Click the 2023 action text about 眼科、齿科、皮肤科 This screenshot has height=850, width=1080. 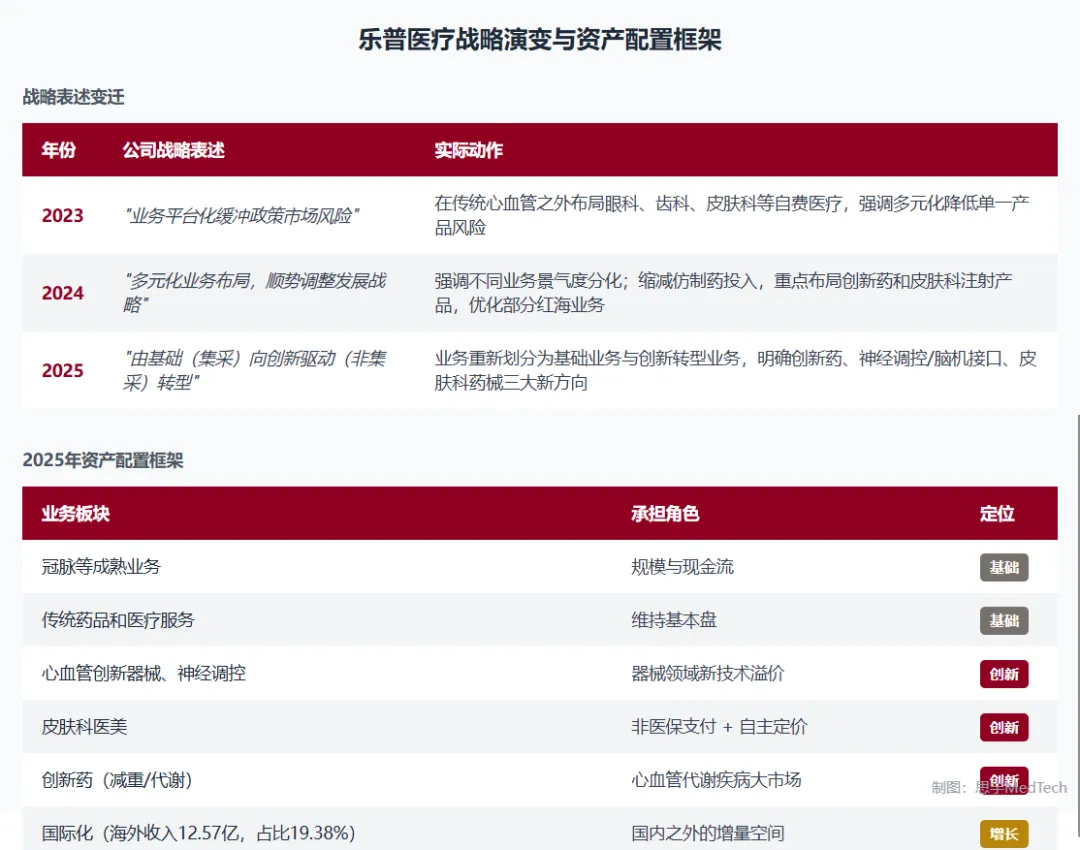click(731, 216)
